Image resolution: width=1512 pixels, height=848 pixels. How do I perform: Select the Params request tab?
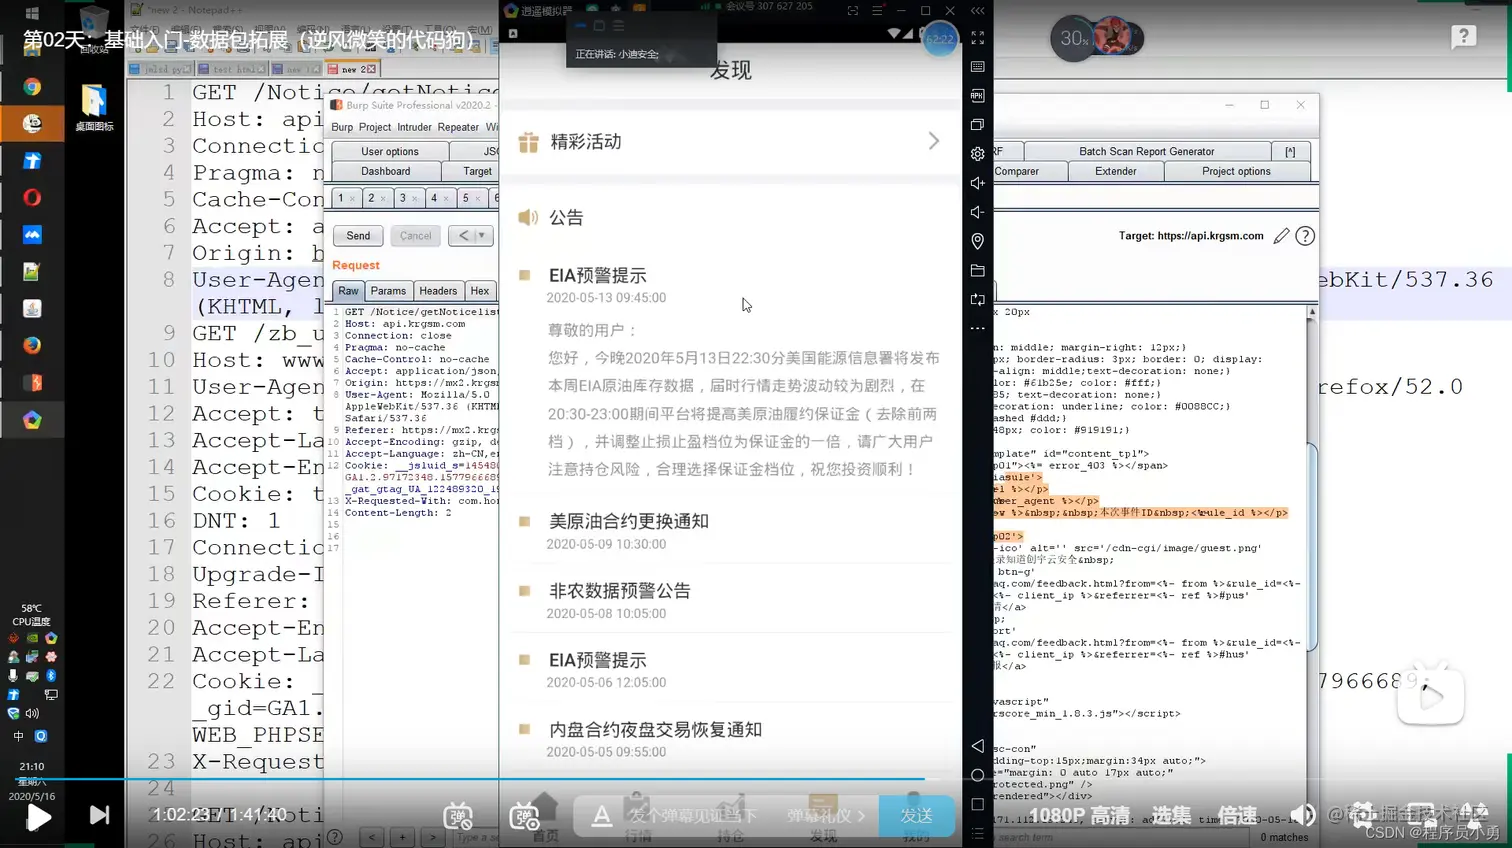point(388,291)
